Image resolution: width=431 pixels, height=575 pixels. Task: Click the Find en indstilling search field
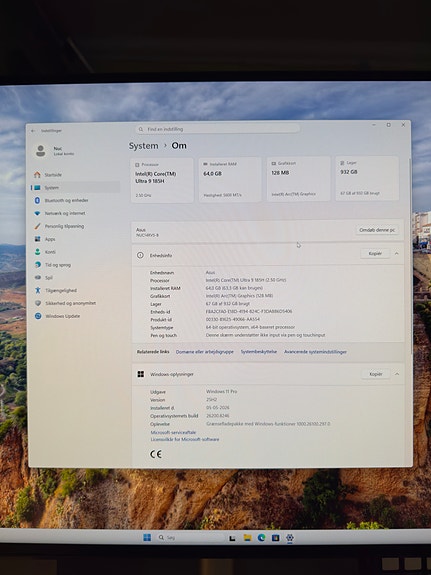(x=218, y=129)
